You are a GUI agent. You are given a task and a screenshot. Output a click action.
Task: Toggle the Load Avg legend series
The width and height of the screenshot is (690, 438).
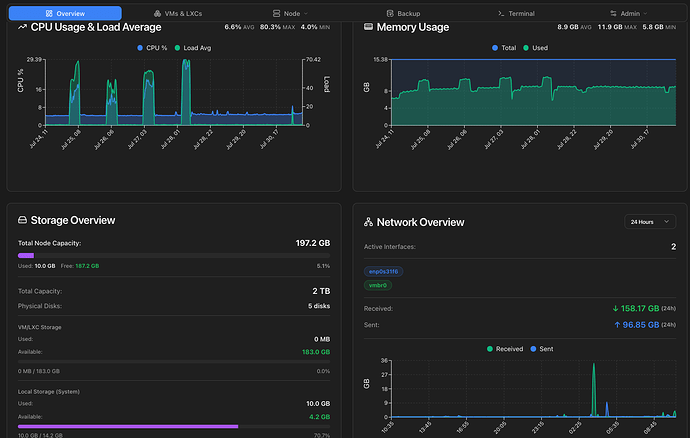[x=193, y=48]
